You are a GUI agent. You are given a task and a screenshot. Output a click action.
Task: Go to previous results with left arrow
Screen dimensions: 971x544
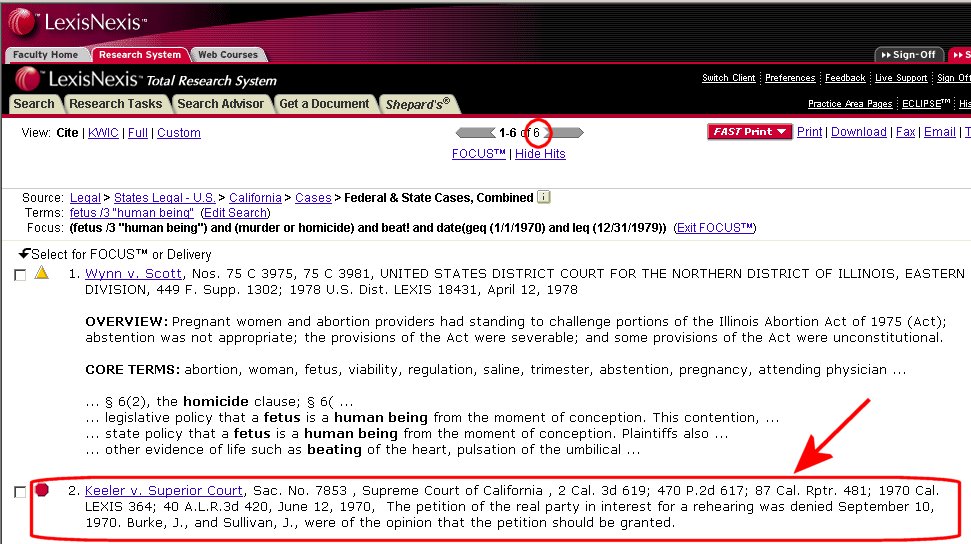pyautogui.click(x=475, y=133)
